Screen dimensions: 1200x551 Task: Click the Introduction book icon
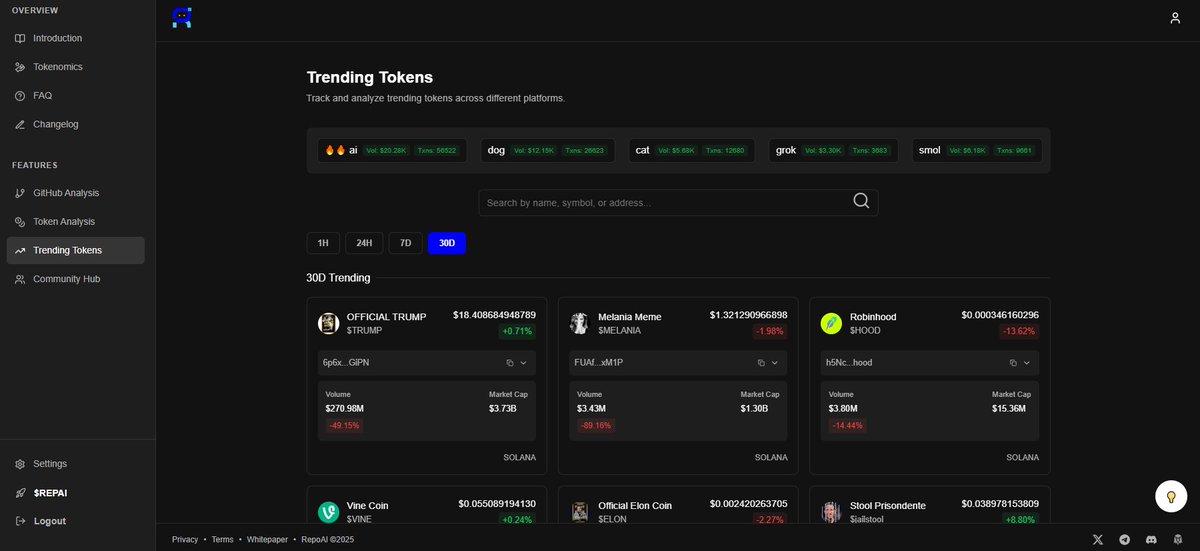click(21, 38)
